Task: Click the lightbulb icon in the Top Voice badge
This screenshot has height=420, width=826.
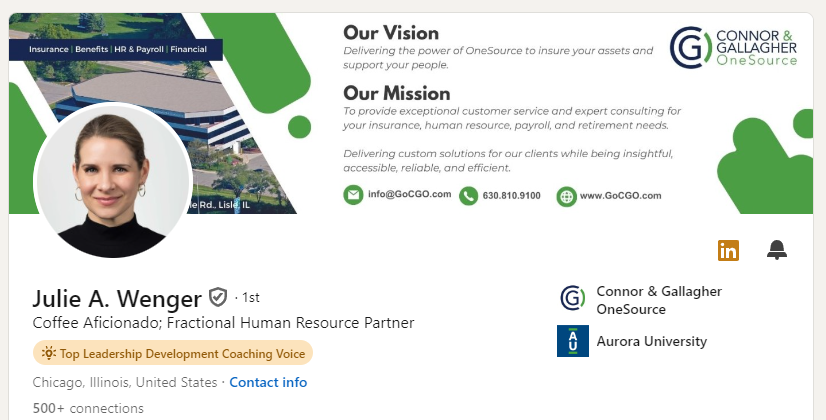Action: [48, 353]
